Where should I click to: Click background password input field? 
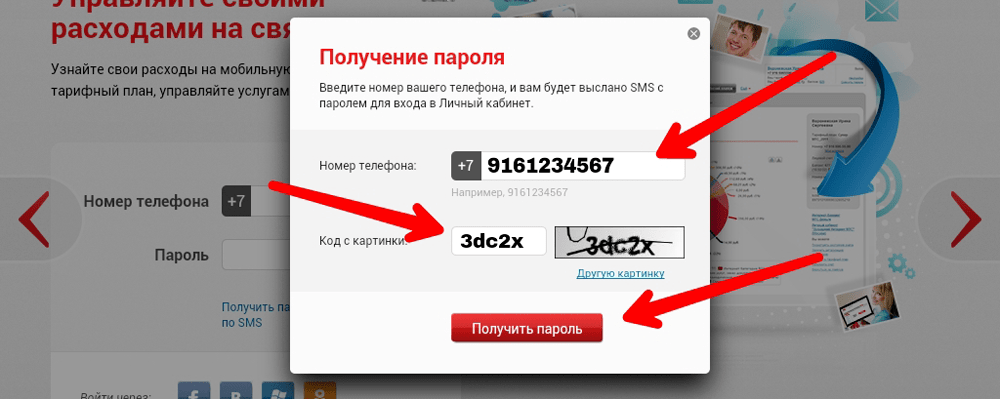[x=256, y=255]
